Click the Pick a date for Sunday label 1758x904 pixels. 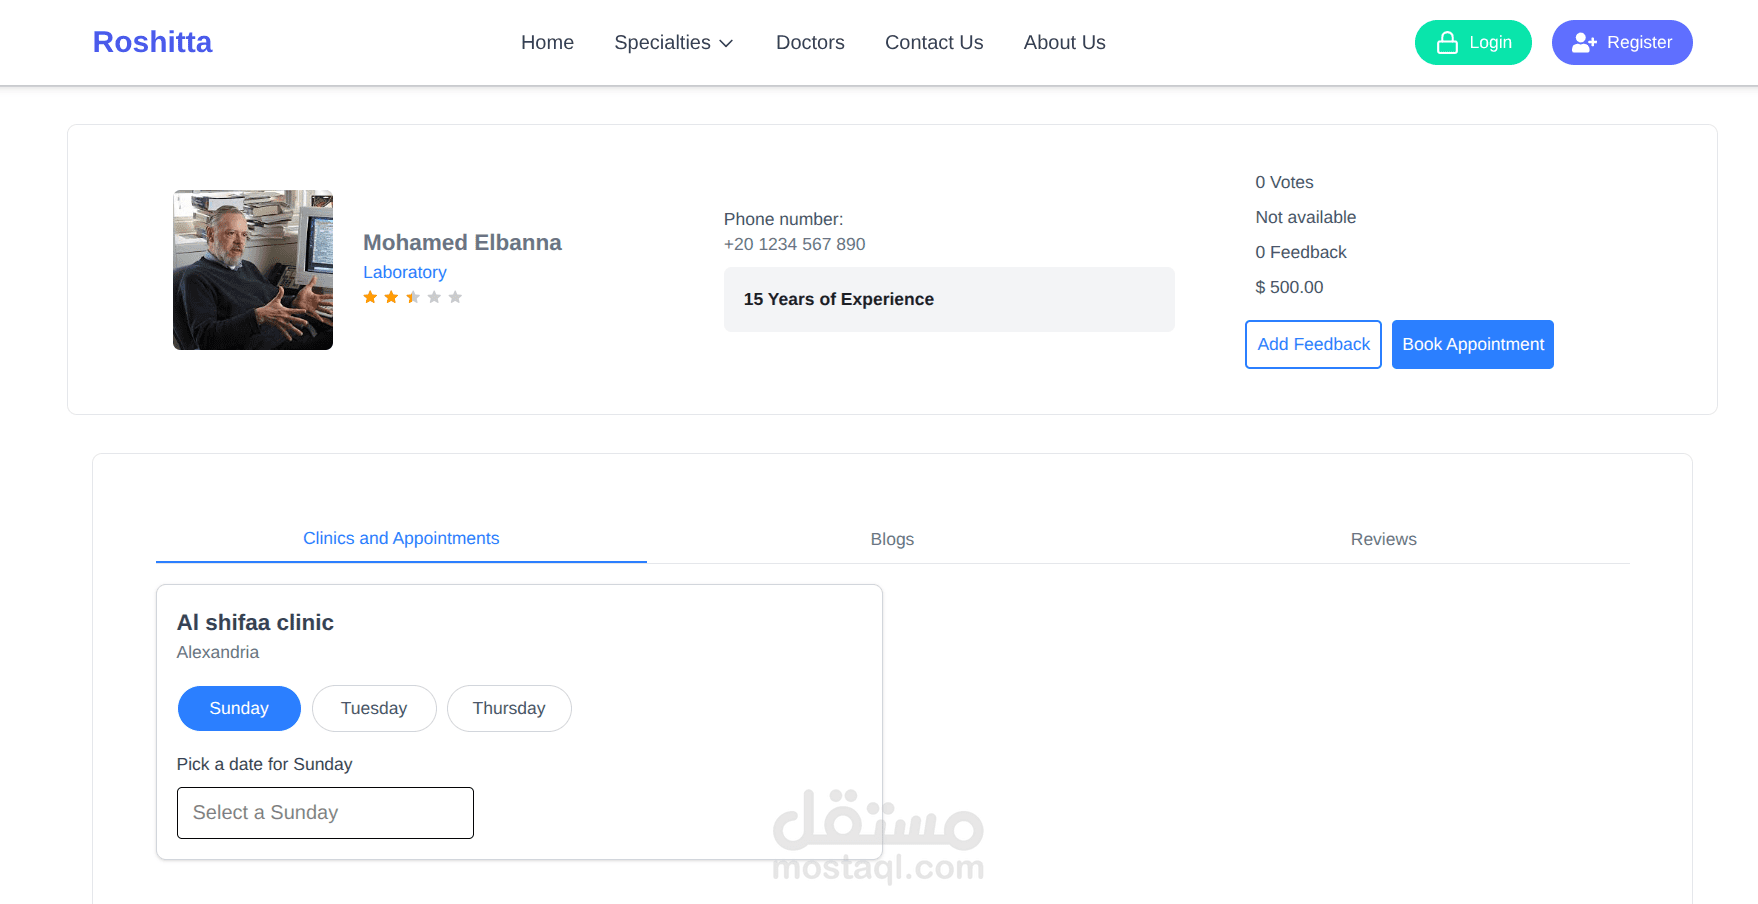[264, 764]
